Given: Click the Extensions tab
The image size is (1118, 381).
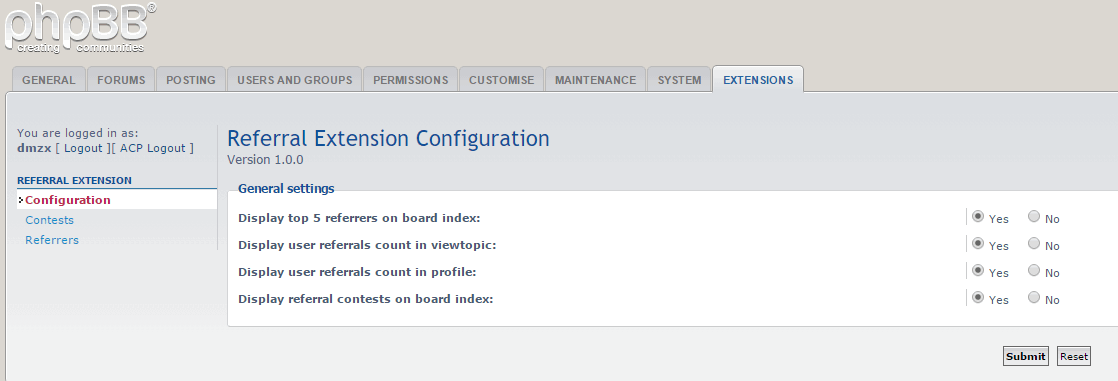Looking at the screenshot, I should pyautogui.click(x=758, y=80).
